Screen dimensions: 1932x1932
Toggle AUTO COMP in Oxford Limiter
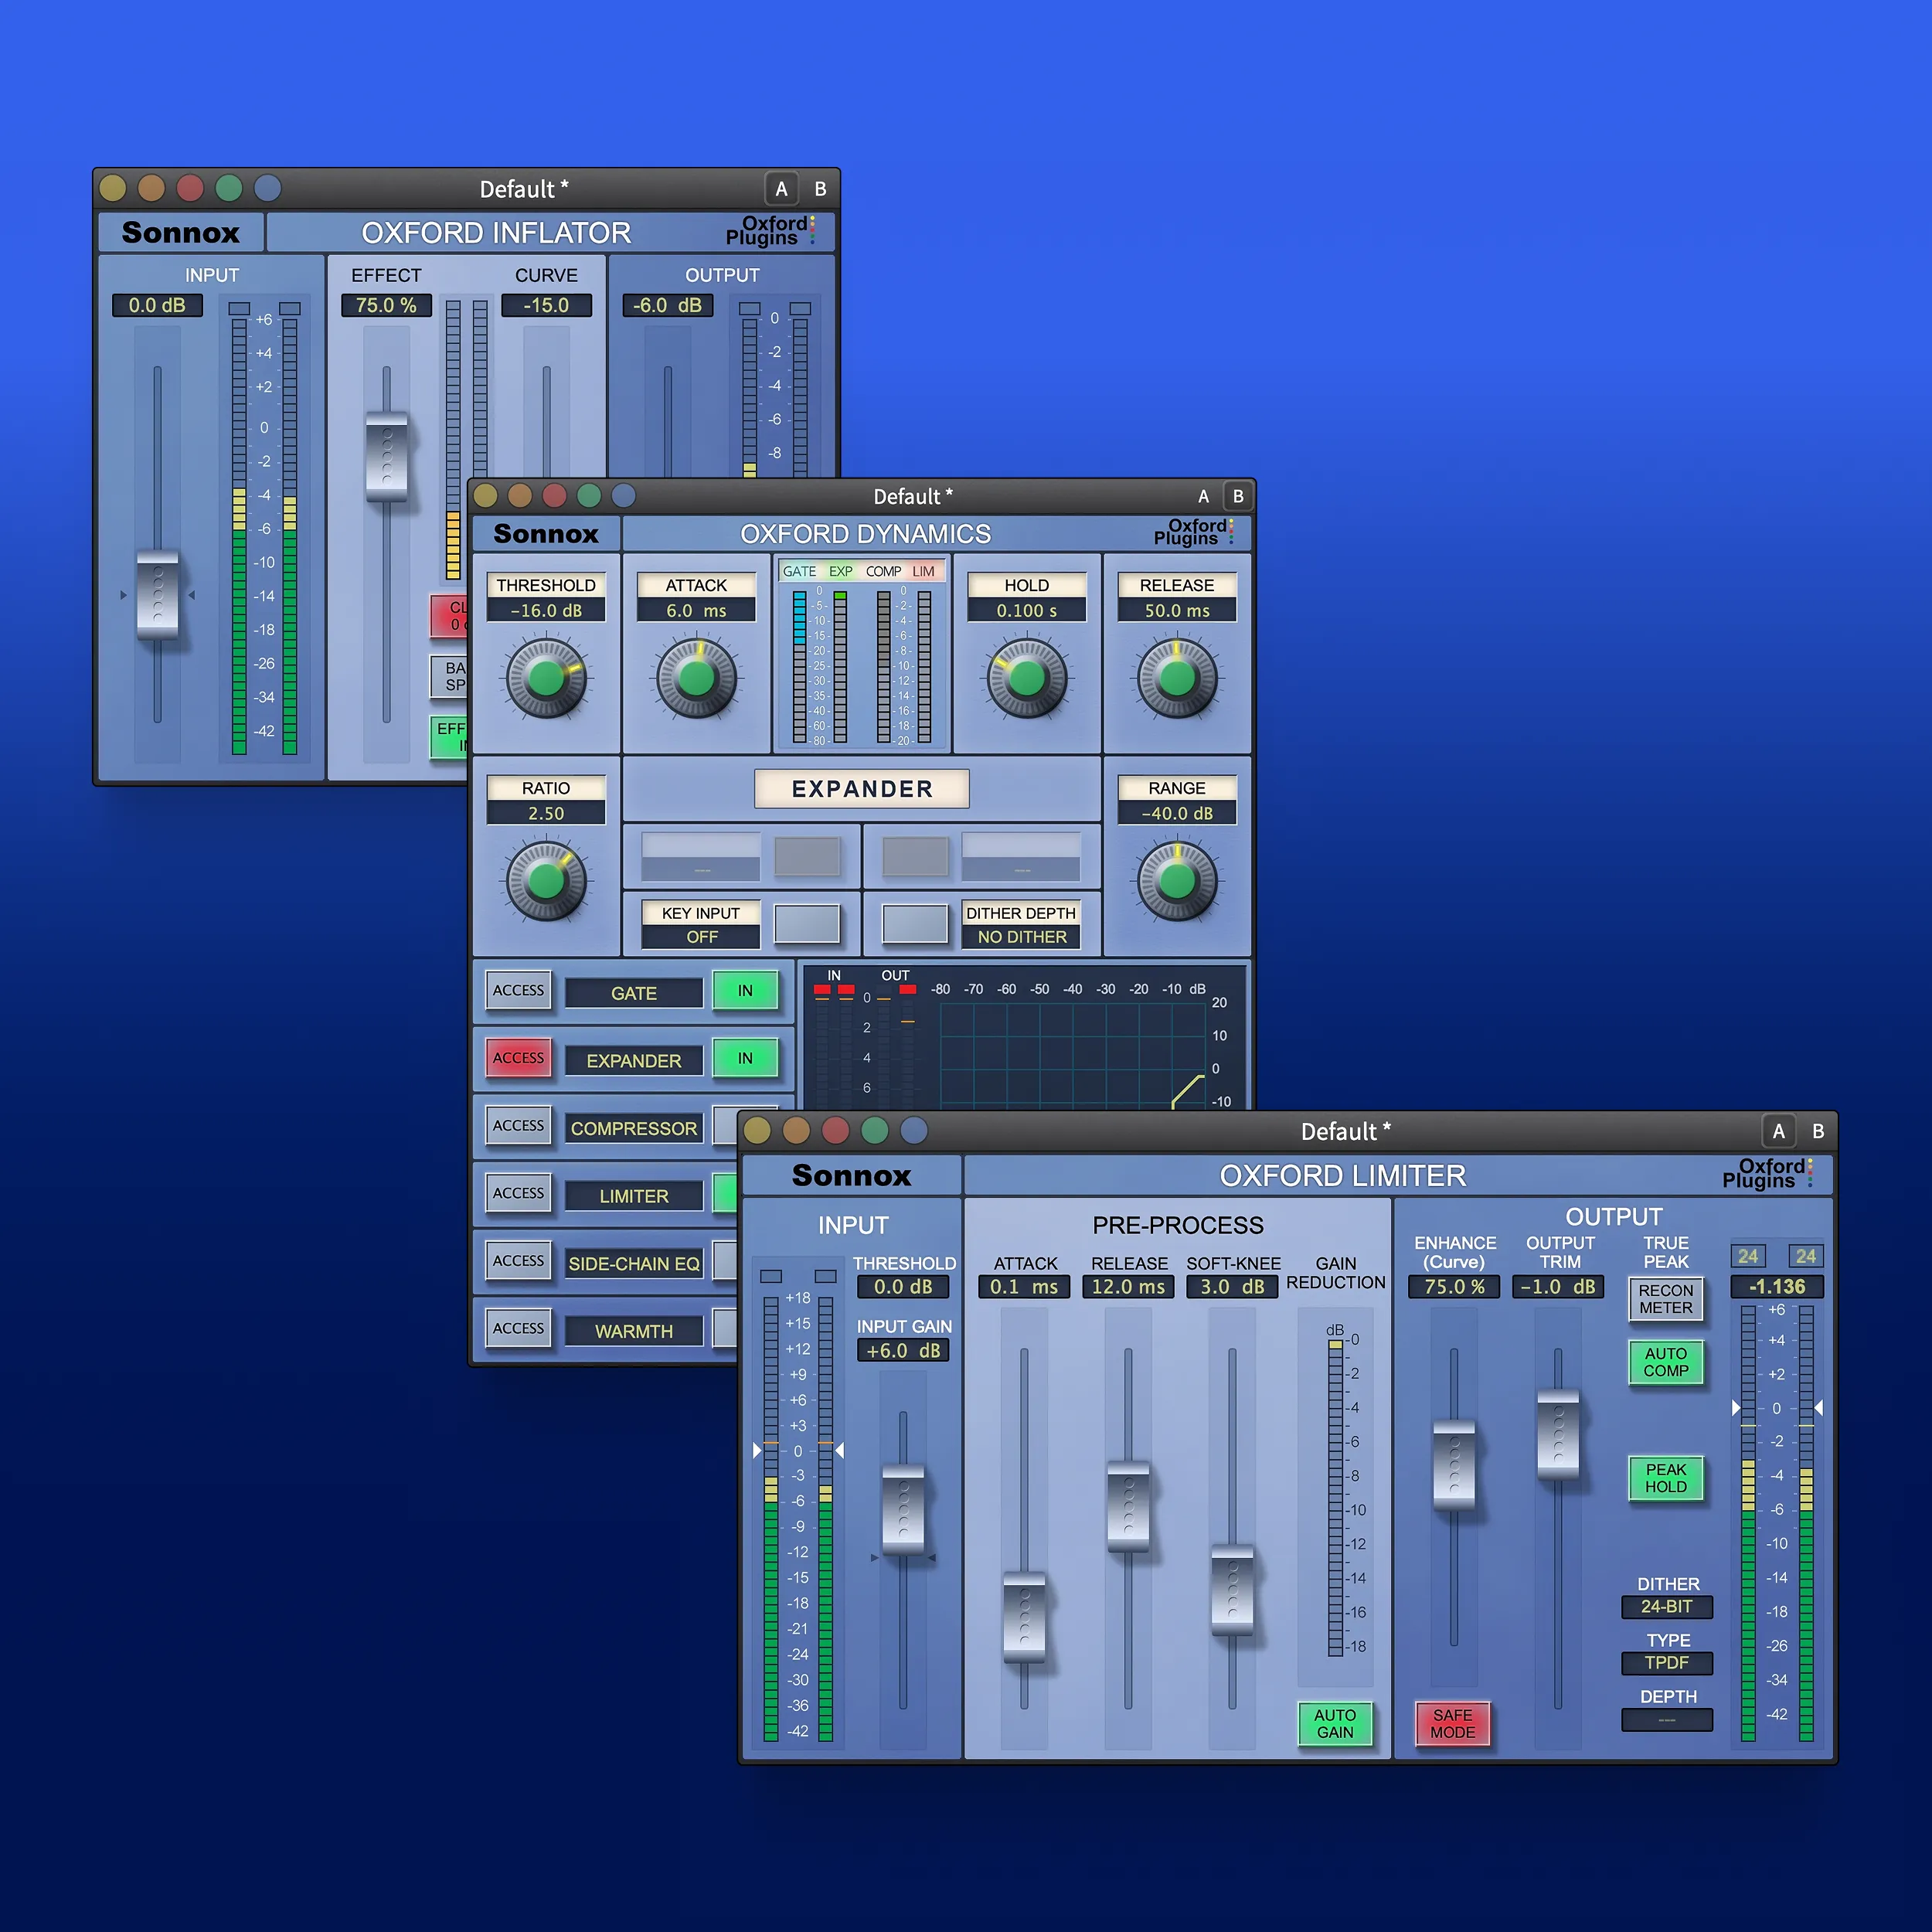(x=1666, y=1362)
